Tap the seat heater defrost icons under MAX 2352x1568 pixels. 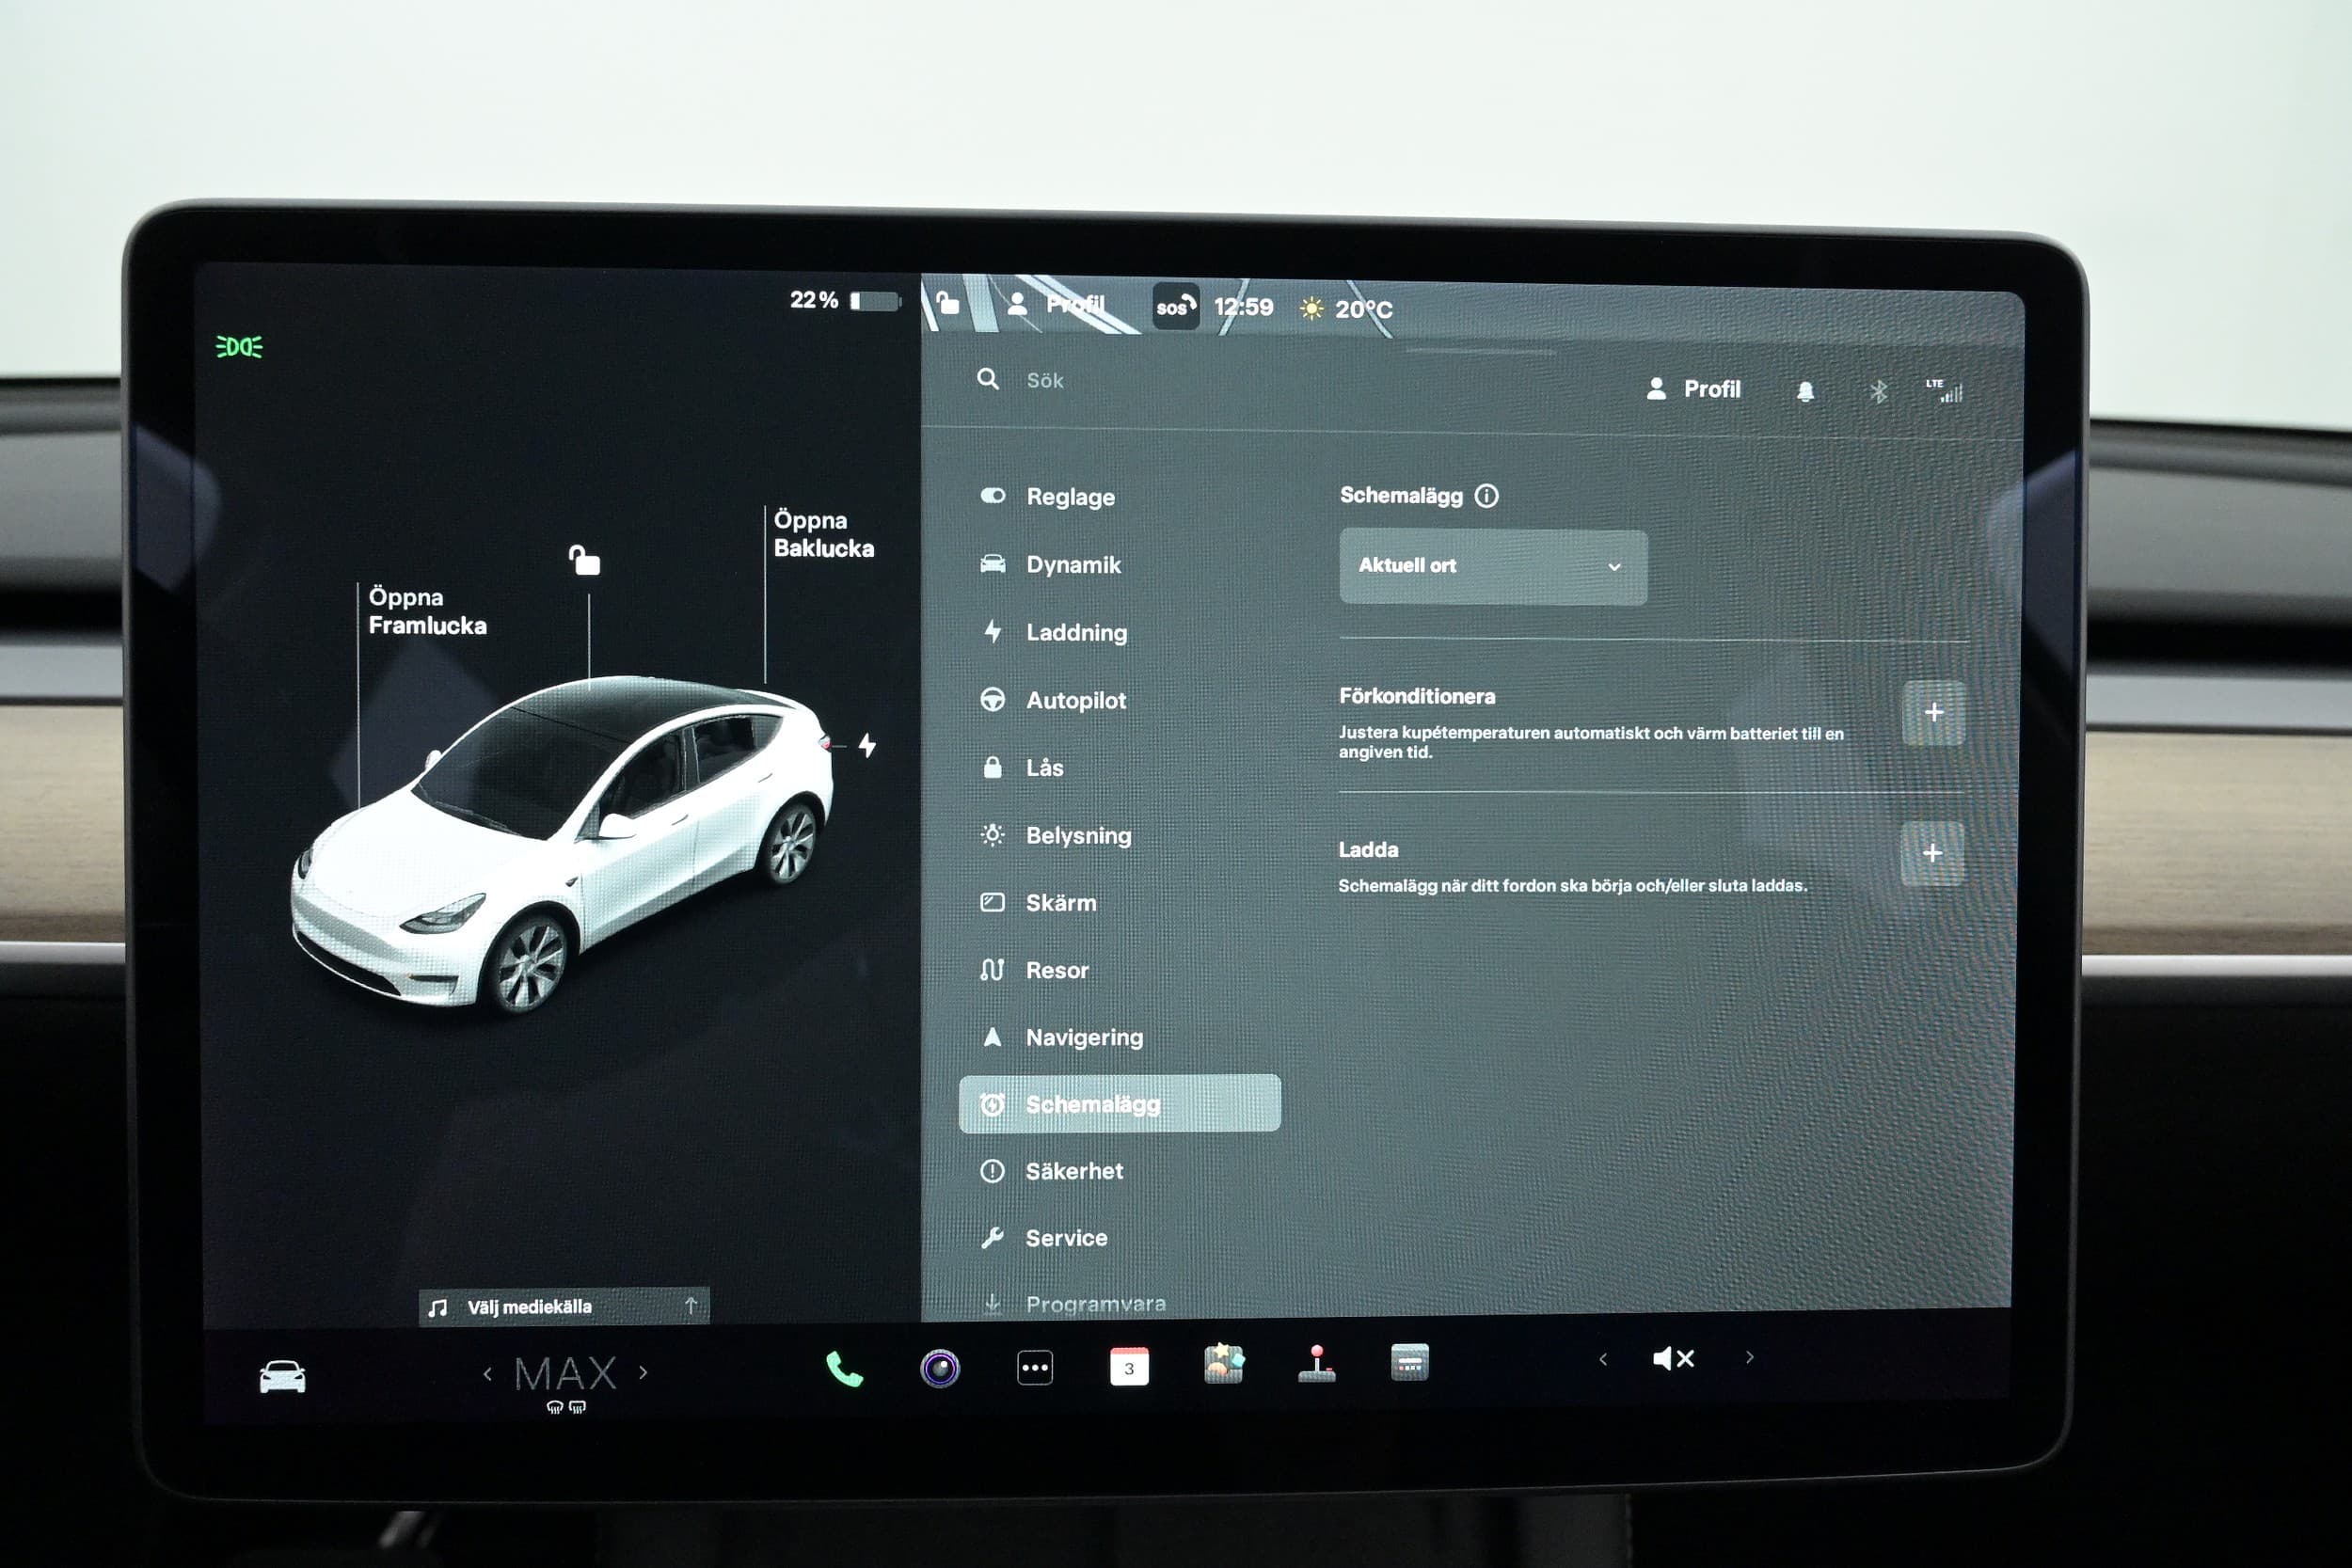click(566, 1407)
